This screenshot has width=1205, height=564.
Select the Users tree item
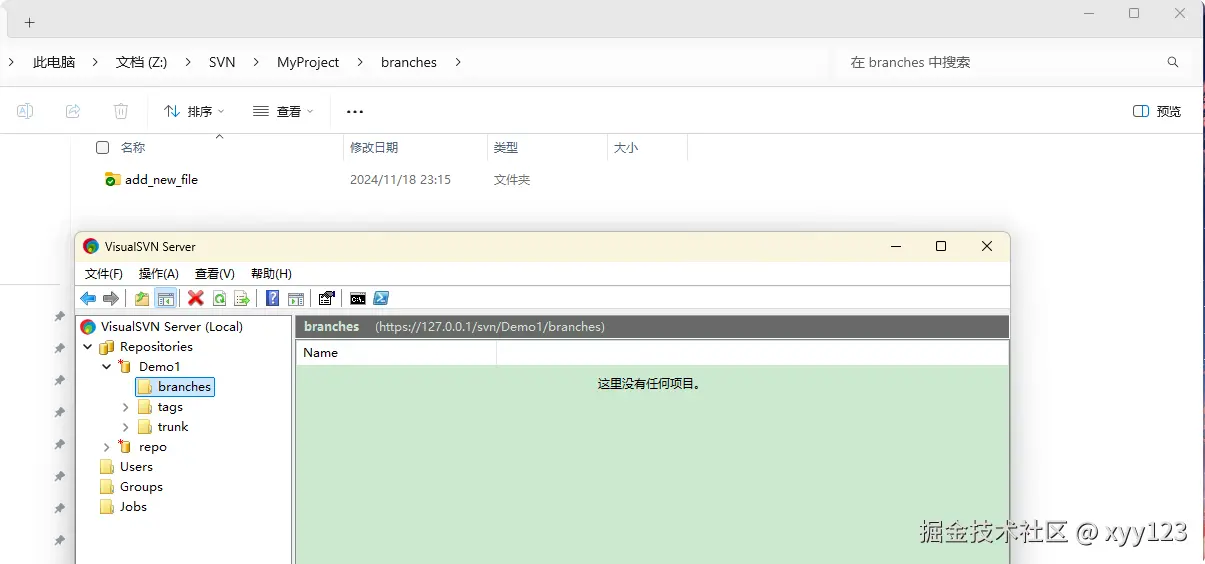136,467
